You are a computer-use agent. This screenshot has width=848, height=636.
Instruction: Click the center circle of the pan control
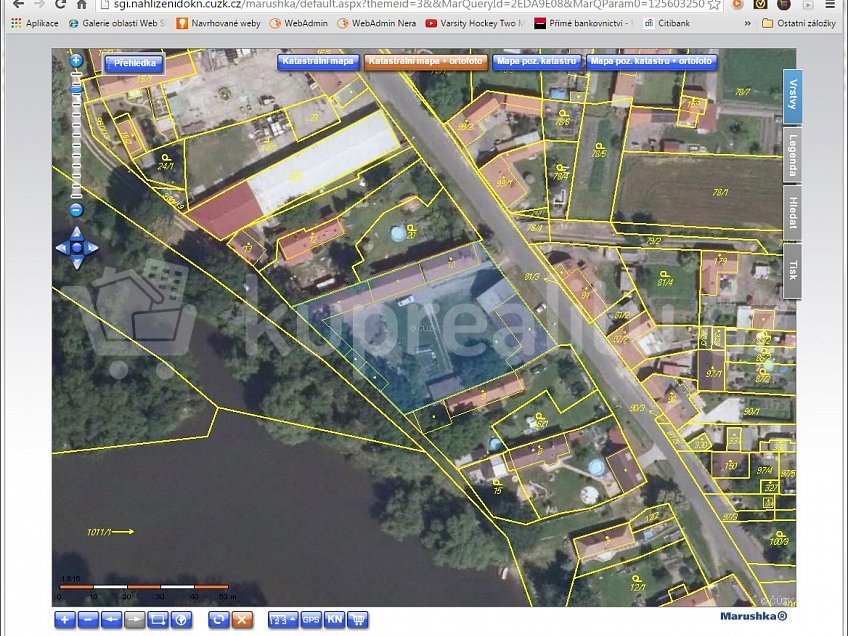point(77,248)
